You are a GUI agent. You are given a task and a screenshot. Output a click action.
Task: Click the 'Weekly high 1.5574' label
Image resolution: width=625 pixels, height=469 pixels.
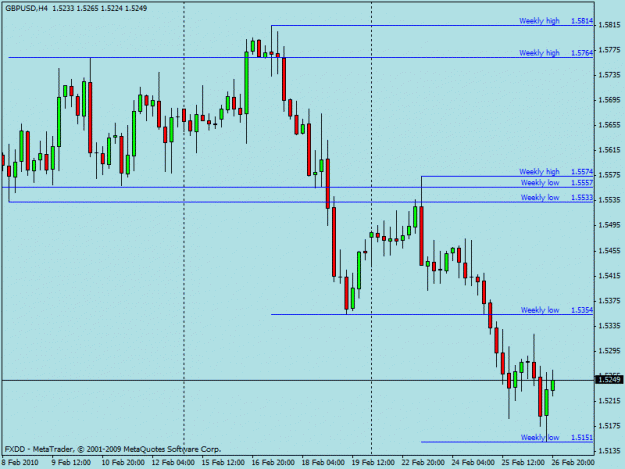tap(556, 172)
